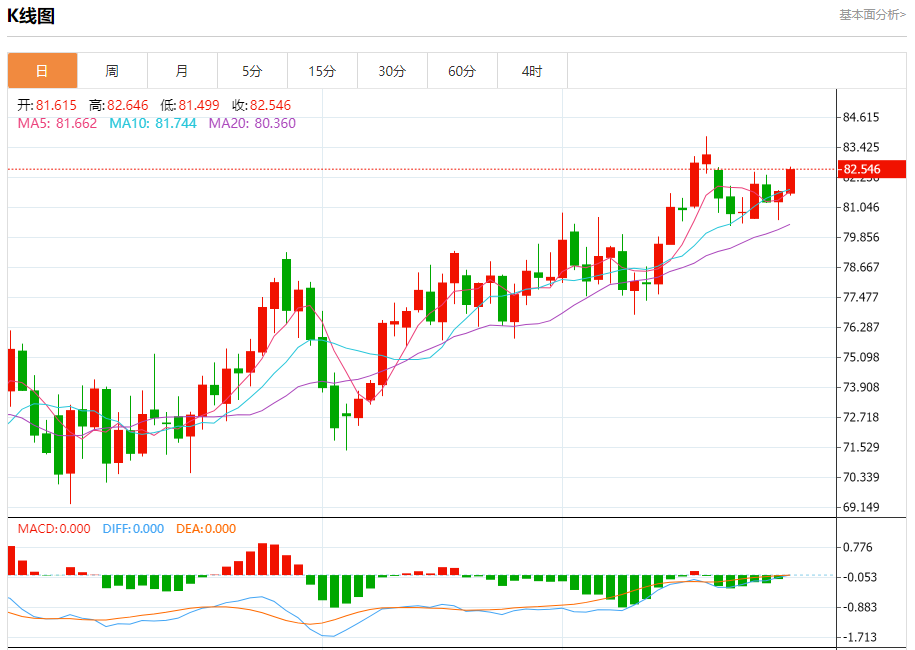Viewport: 915px width, 650px height.
Task: Switch to the 月 monthly tab
Action: coord(182,71)
